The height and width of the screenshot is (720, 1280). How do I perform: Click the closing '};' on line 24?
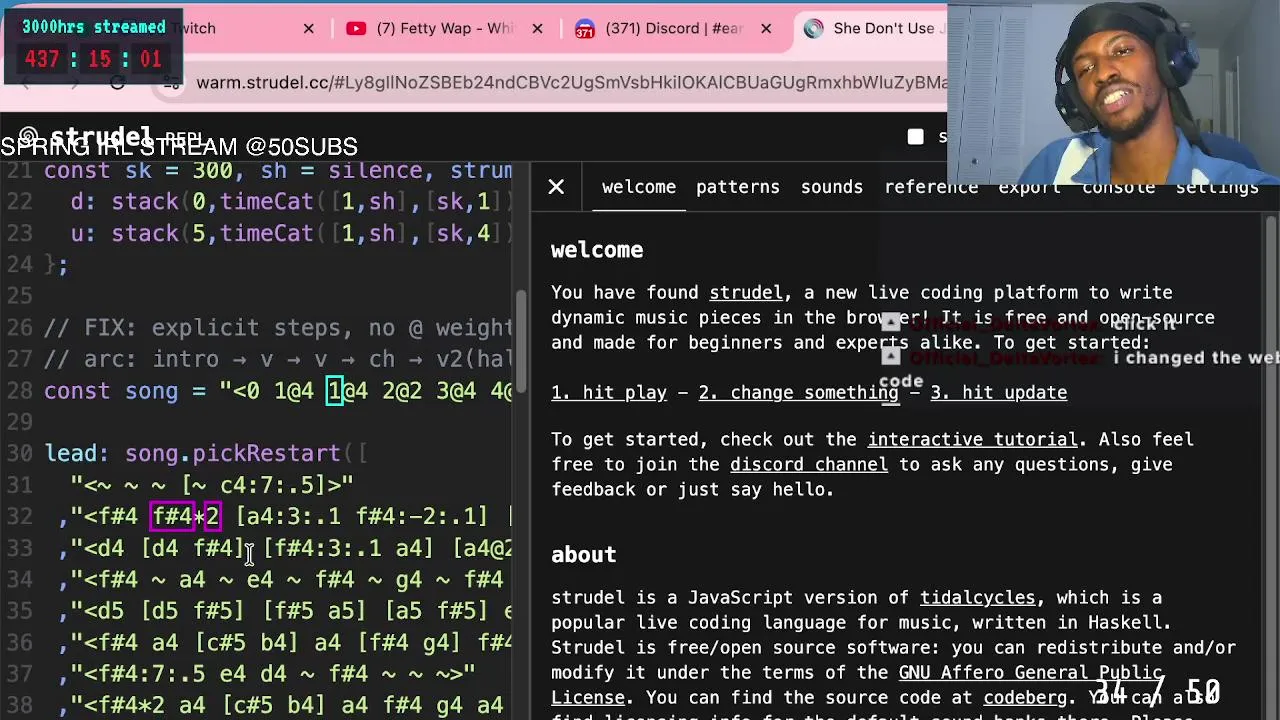[x=56, y=265]
